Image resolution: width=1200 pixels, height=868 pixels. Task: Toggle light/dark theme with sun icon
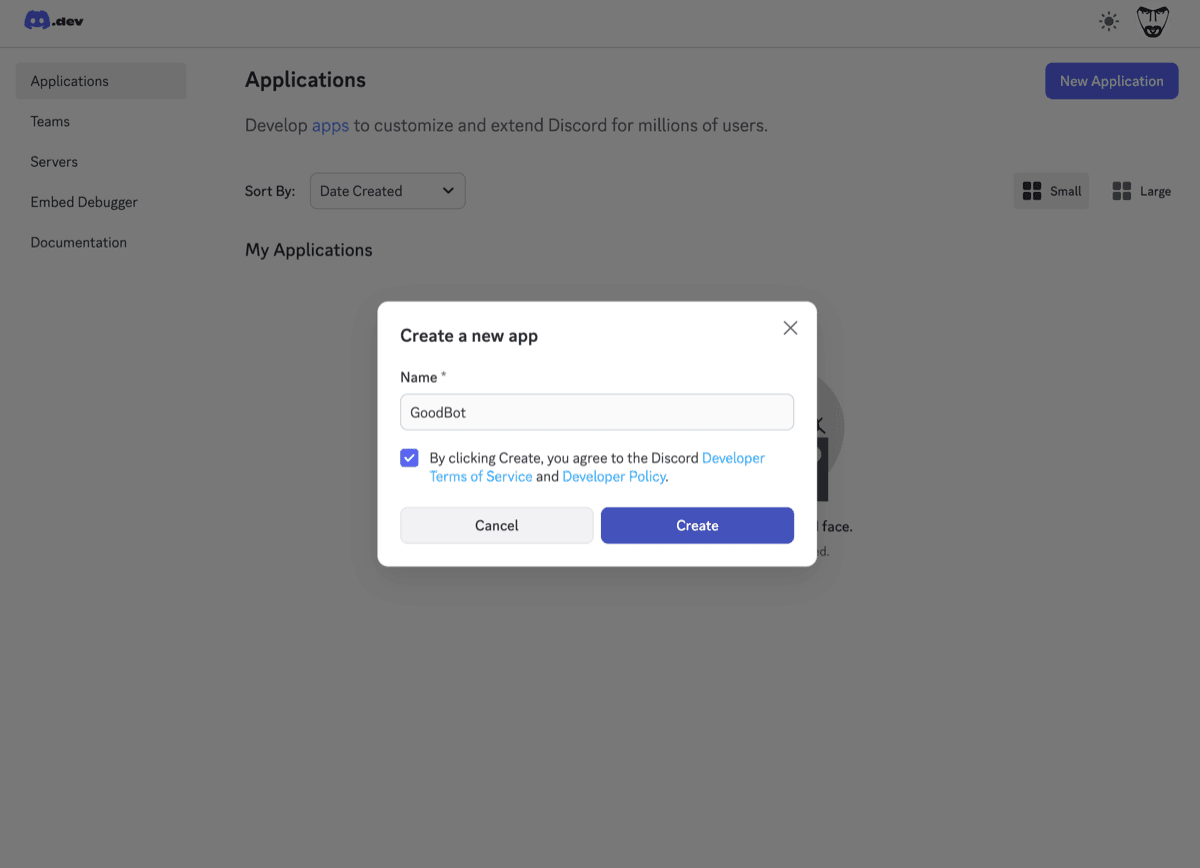click(x=1108, y=20)
